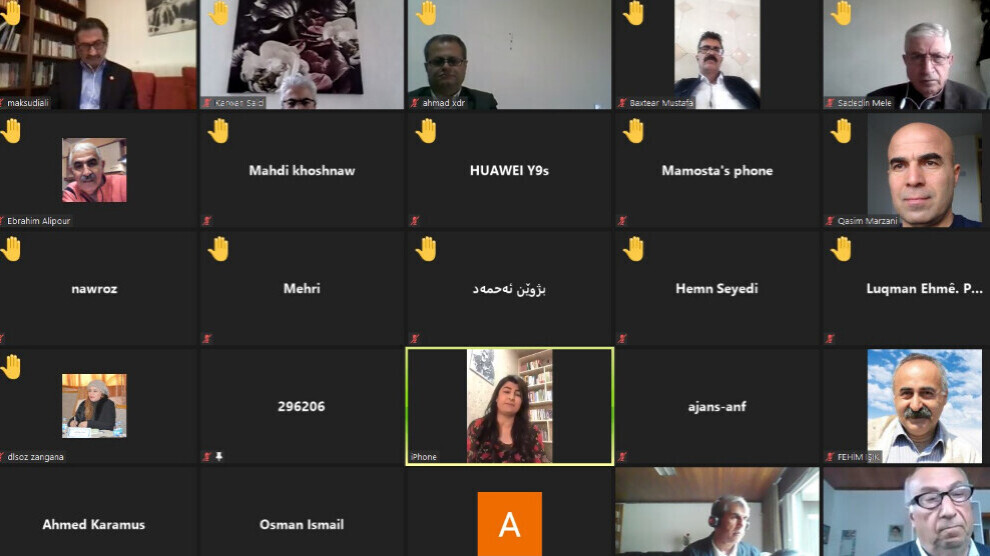
Task: Click the maksudiali name label
Action: [x=28, y=103]
